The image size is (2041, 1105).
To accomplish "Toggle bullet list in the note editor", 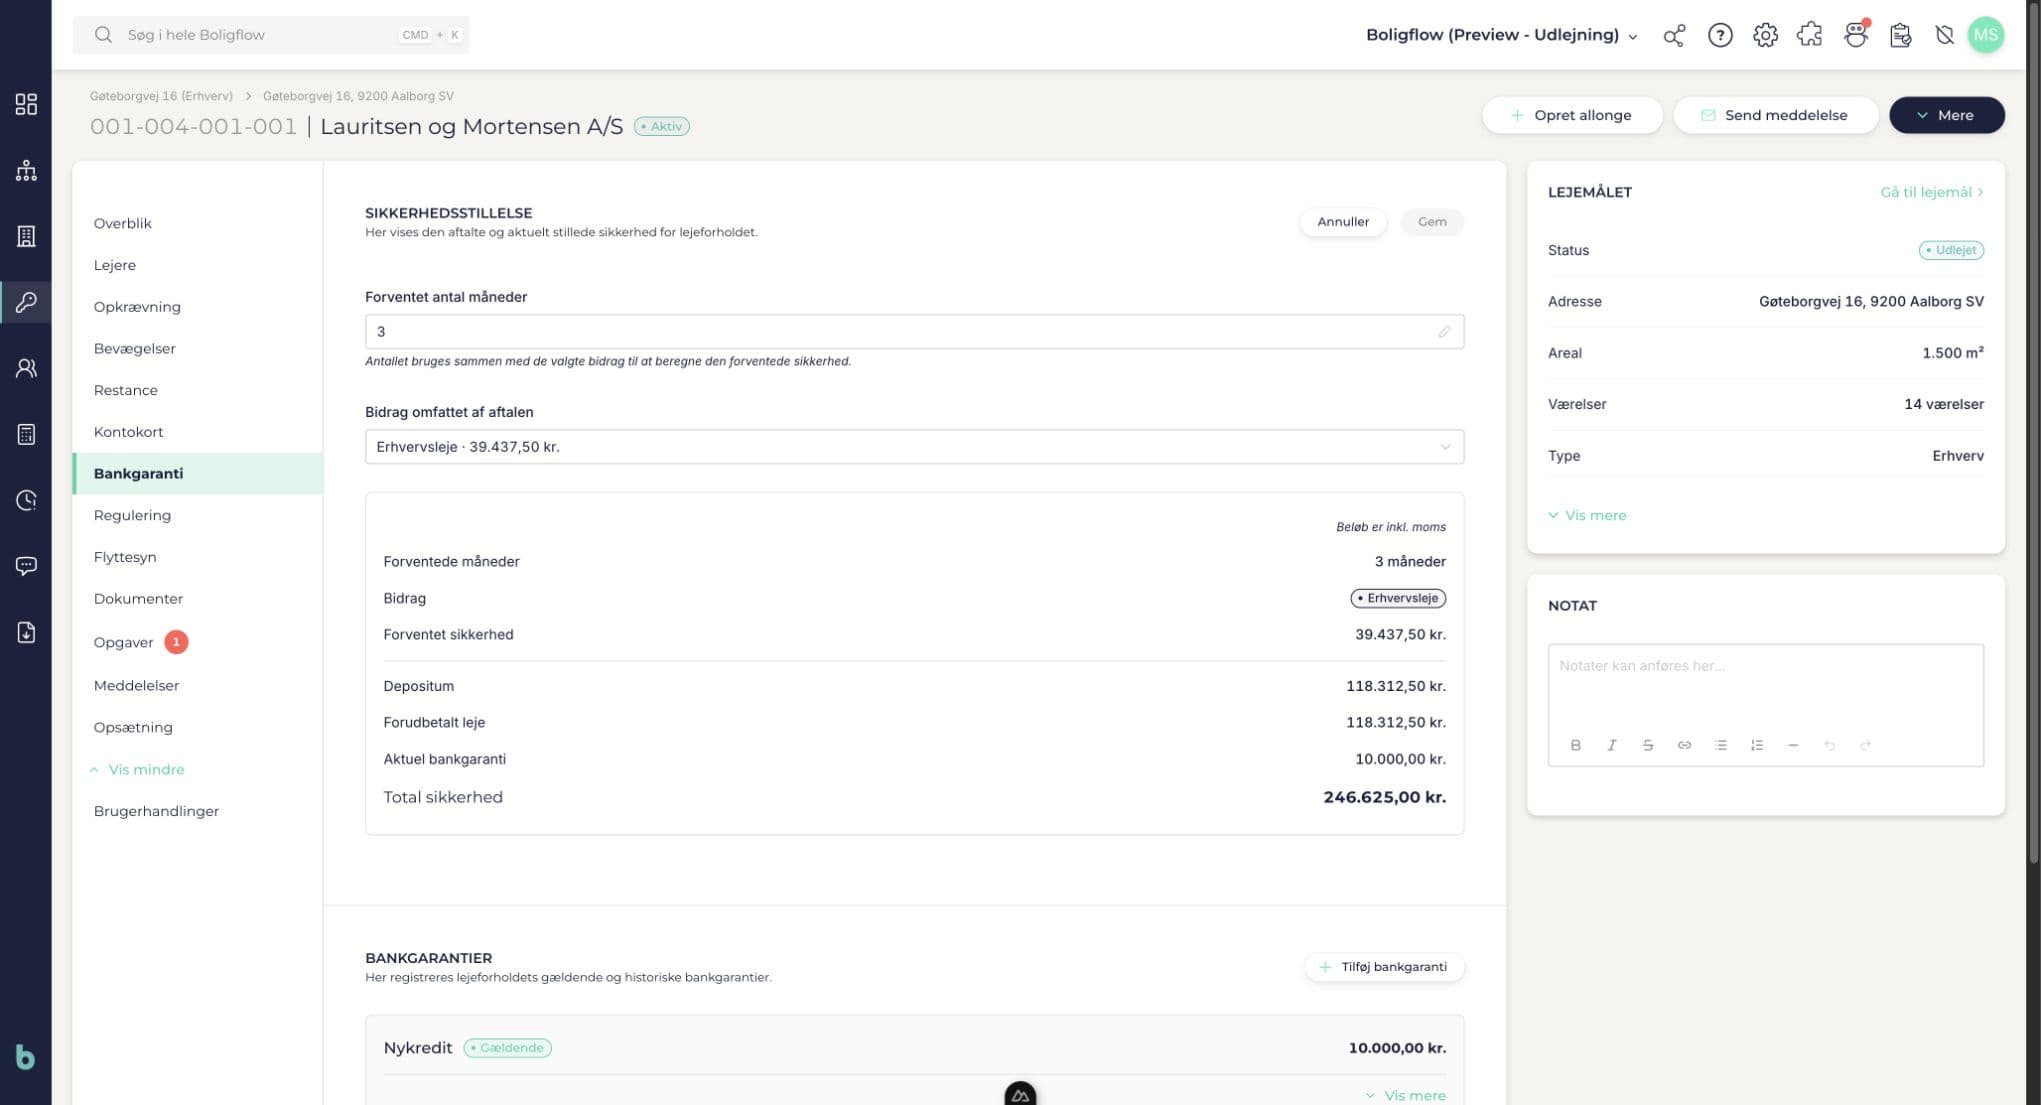I will [x=1720, y=745].
